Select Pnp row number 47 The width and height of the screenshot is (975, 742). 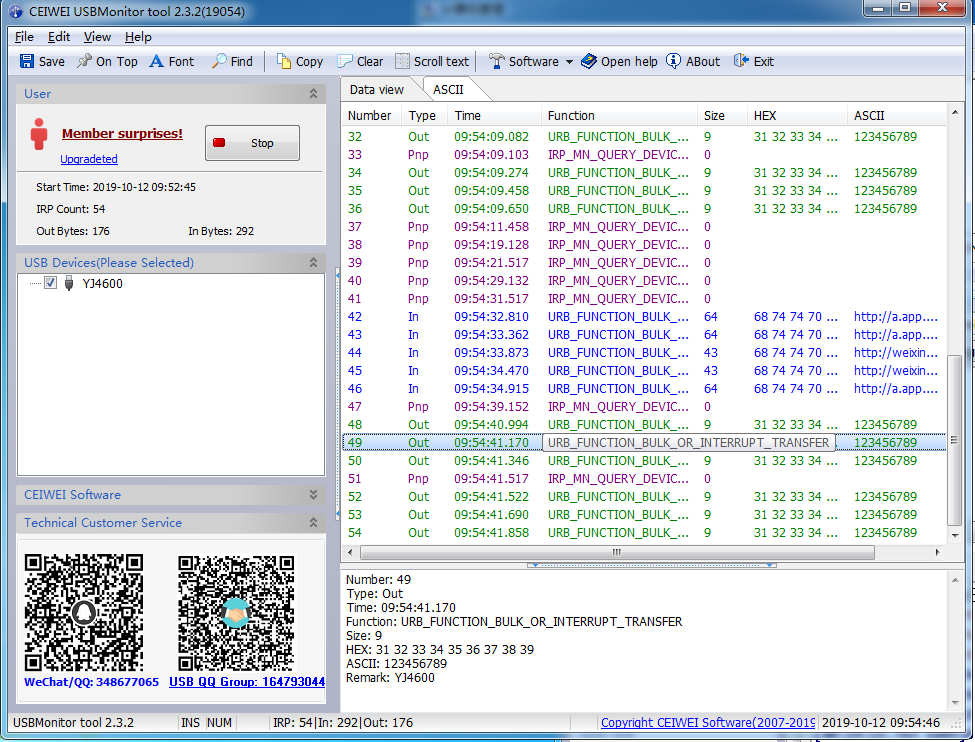pyautogui.click(x=644, y=407)
